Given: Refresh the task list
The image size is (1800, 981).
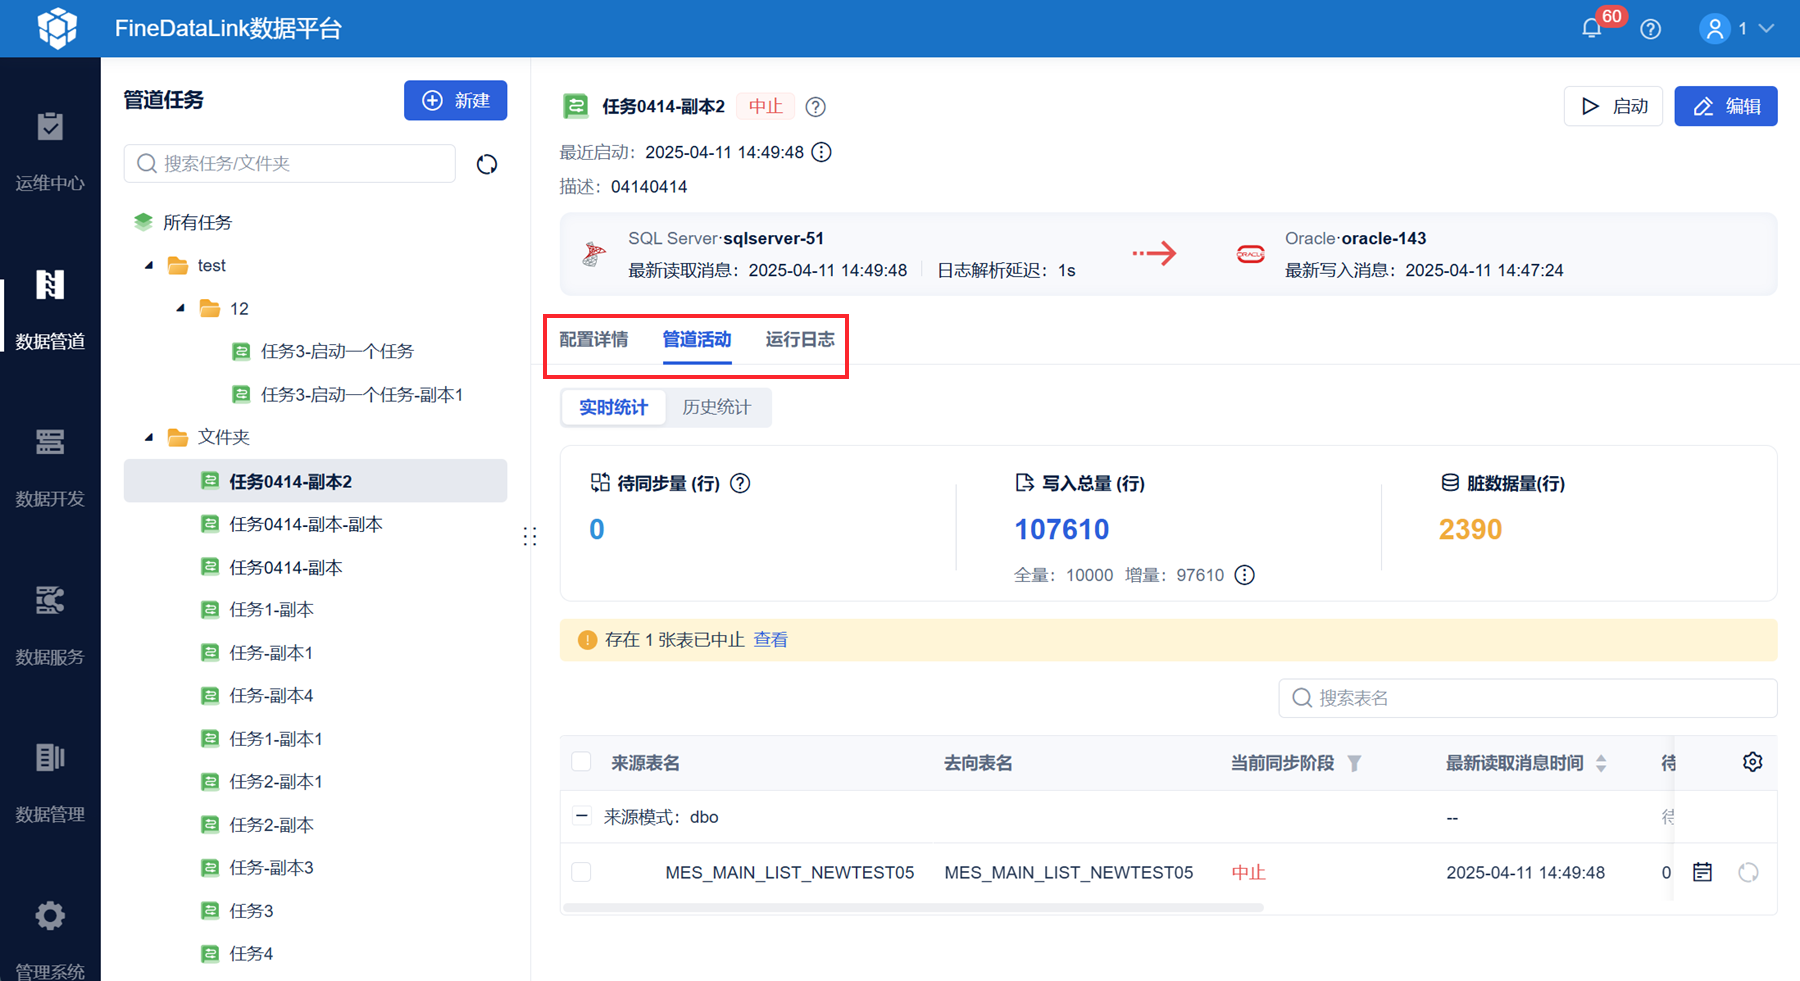Looking at the screenshot, I should pos(487,164).
